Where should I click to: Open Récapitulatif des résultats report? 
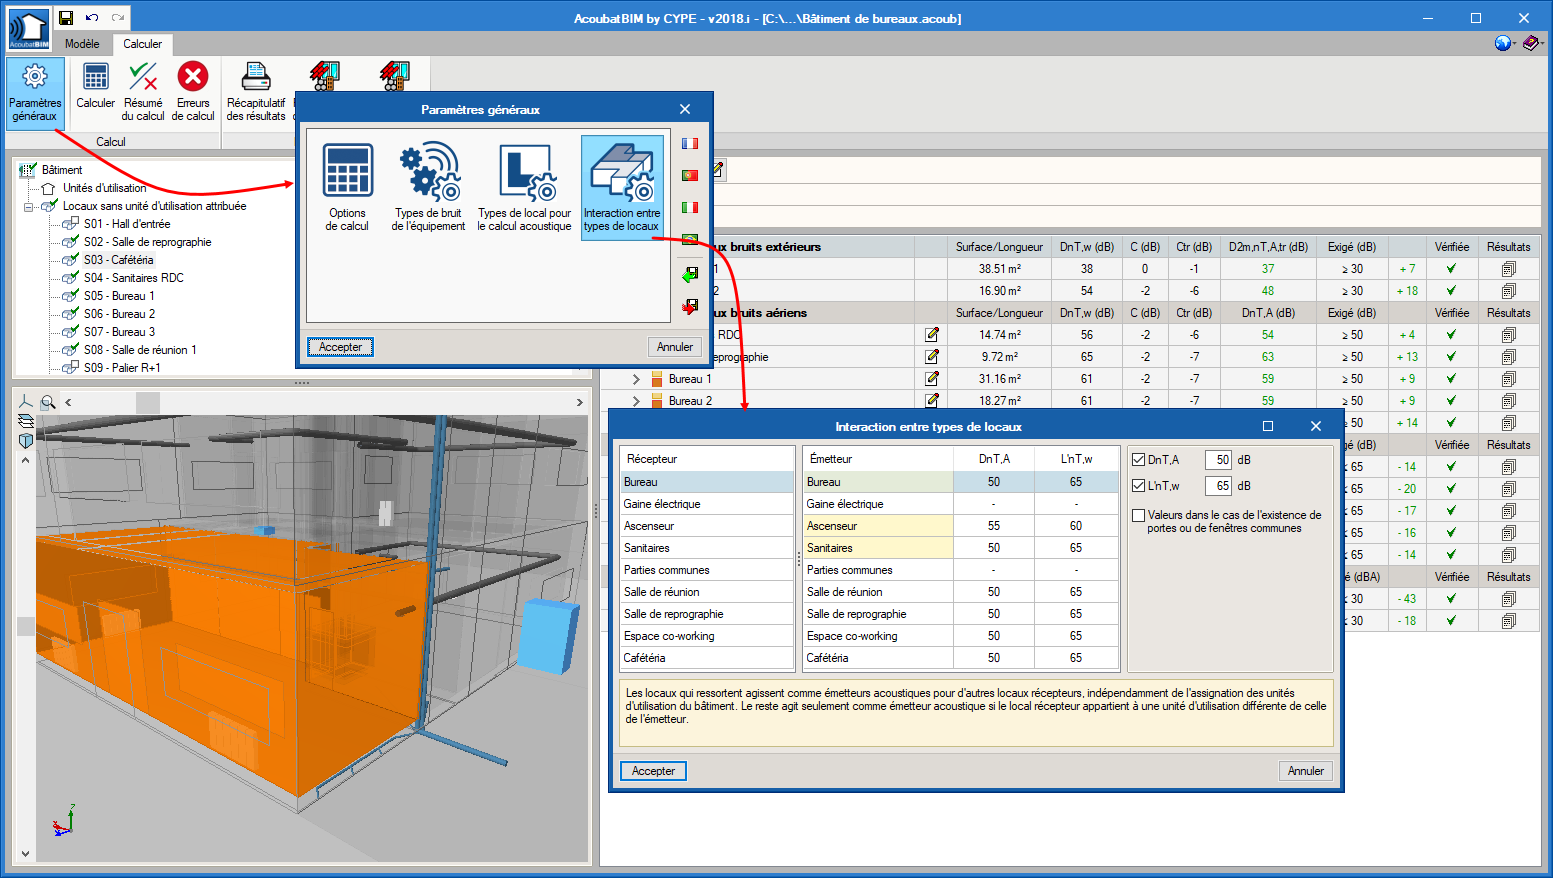pos(256,92)
